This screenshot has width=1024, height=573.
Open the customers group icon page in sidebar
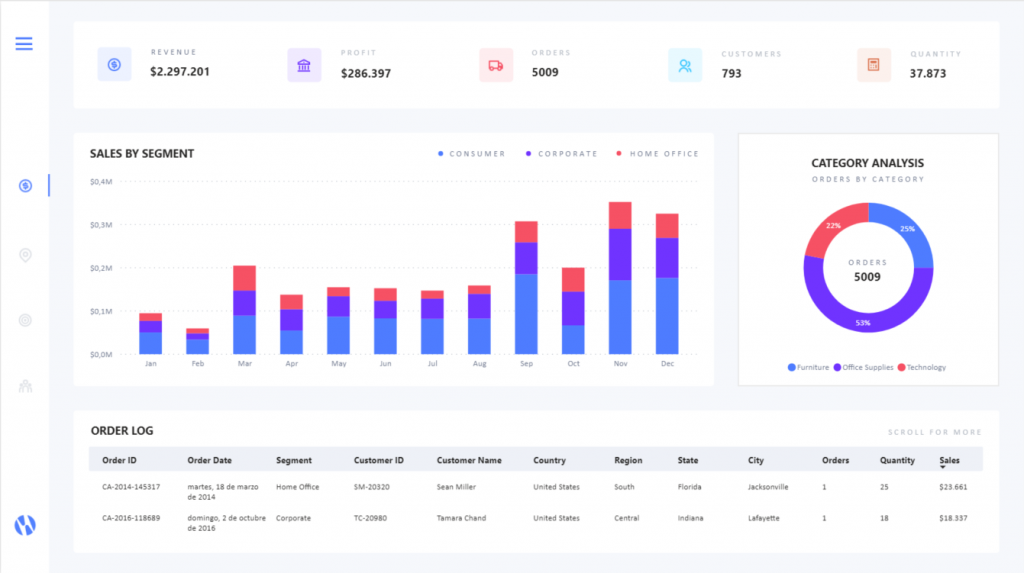pos(25,386)
